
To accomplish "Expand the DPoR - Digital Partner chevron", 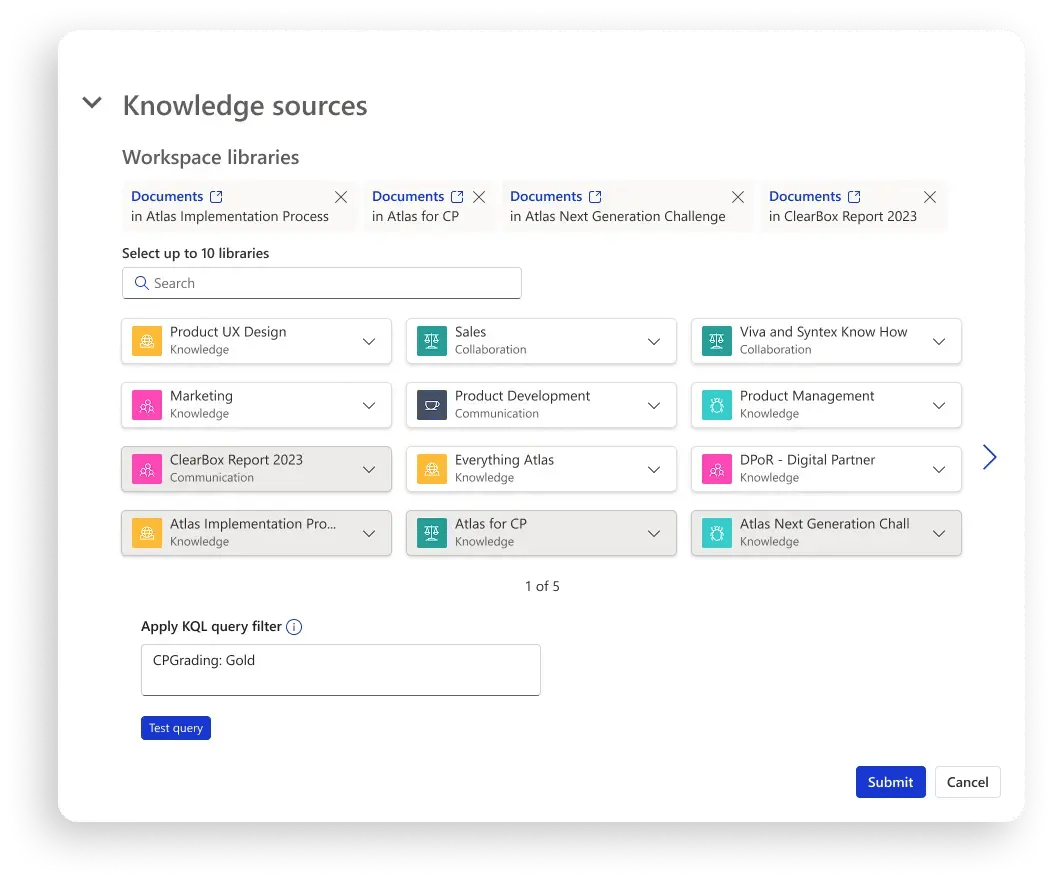I will point(939,470).
